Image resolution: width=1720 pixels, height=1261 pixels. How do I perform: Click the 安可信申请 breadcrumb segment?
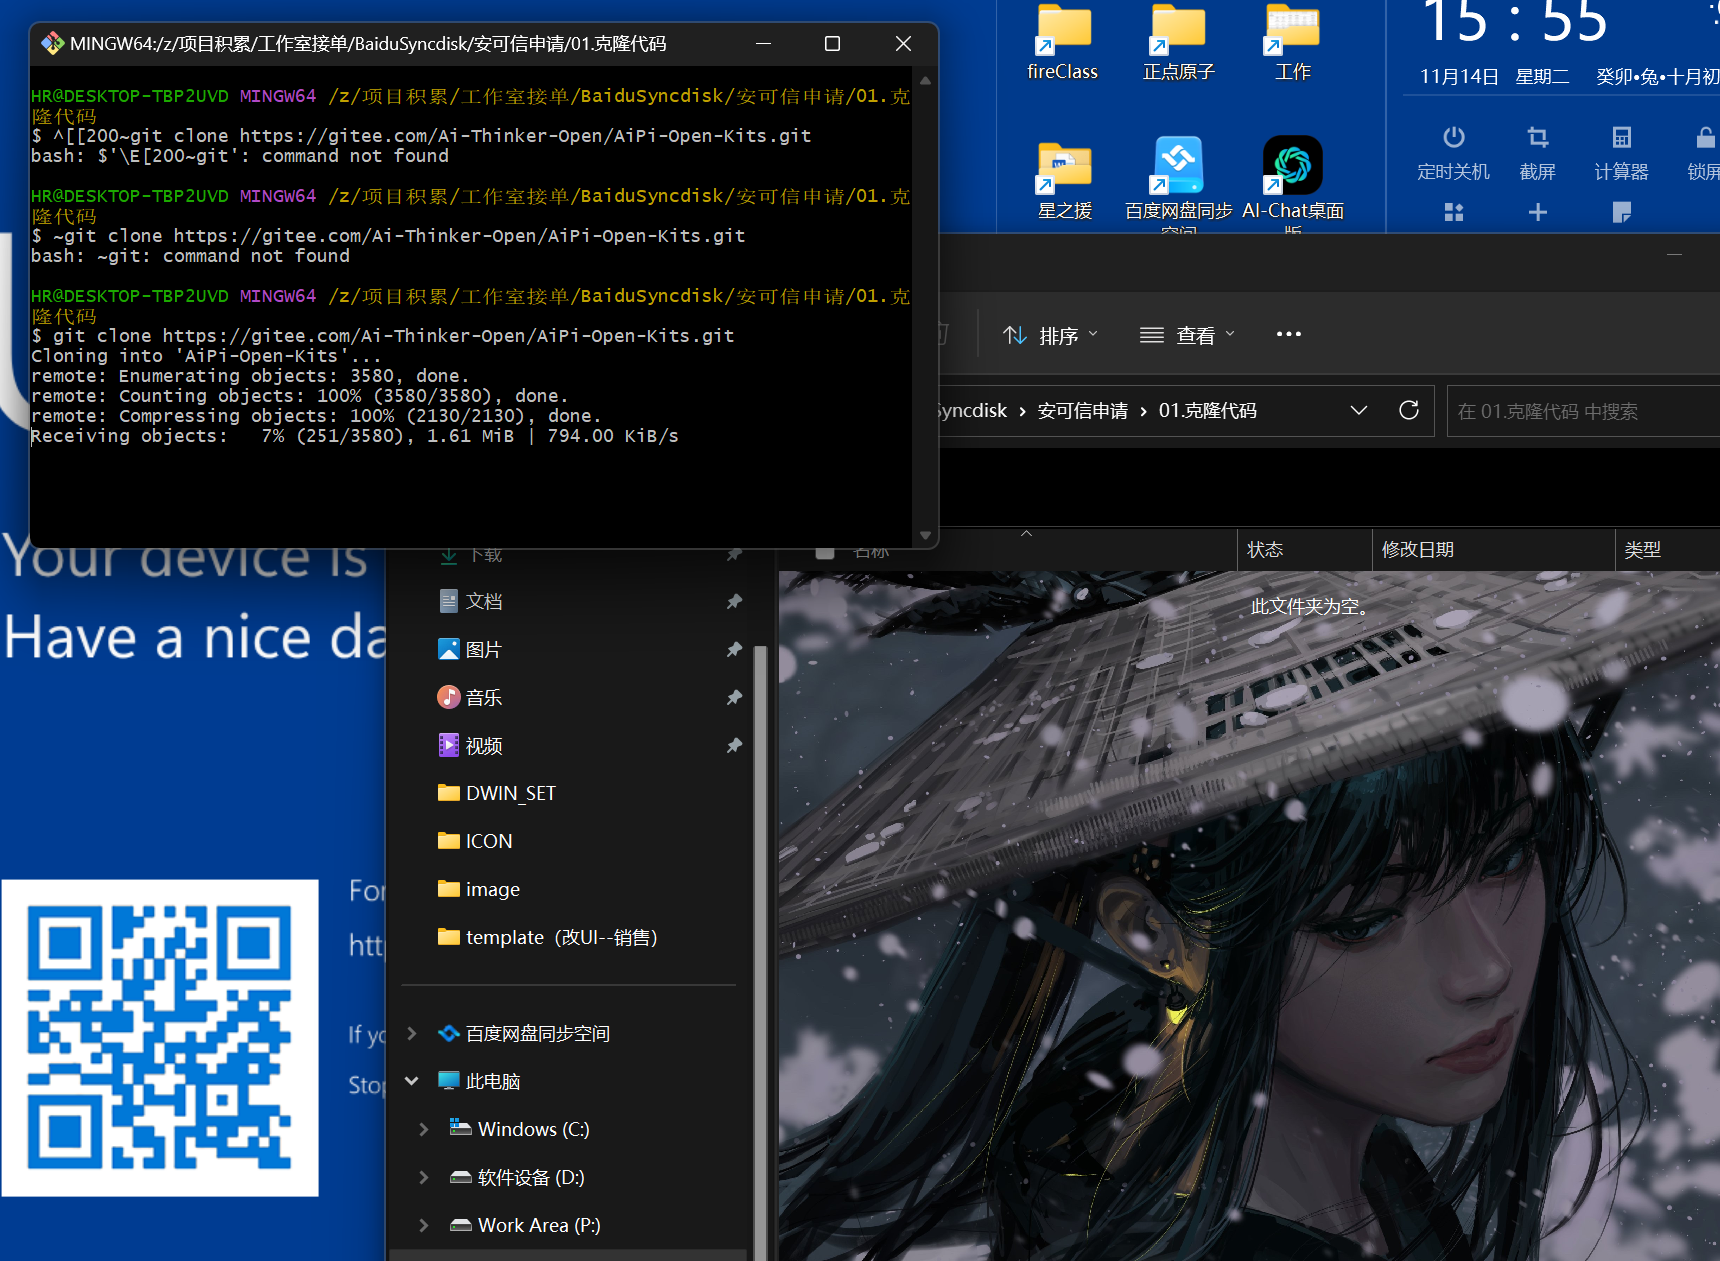coord(1082,411)
